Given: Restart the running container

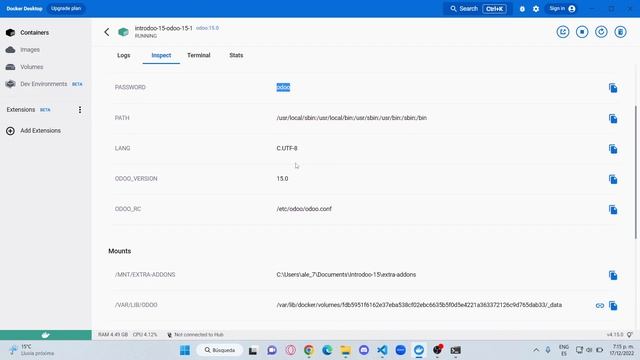Looking at the screenshot, I should coord(601,32).
